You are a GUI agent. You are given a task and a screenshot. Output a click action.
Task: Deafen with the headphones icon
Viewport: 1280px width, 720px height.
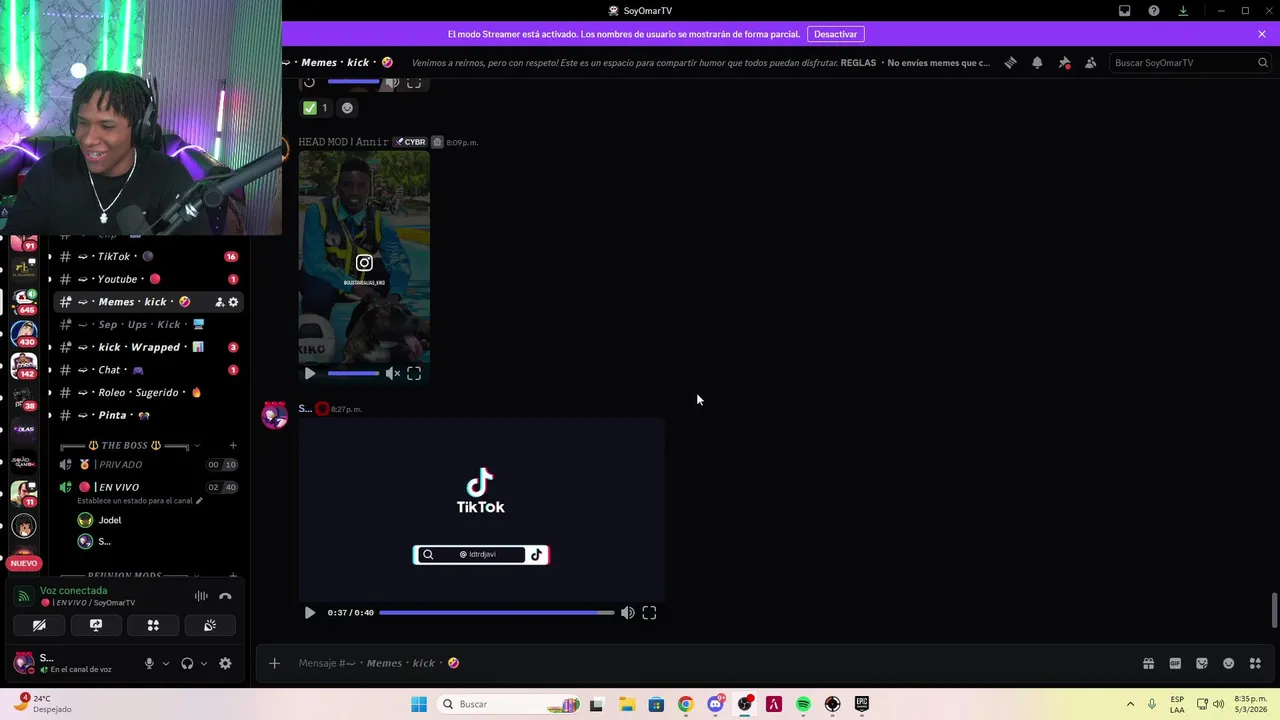(x=187, y=663)
